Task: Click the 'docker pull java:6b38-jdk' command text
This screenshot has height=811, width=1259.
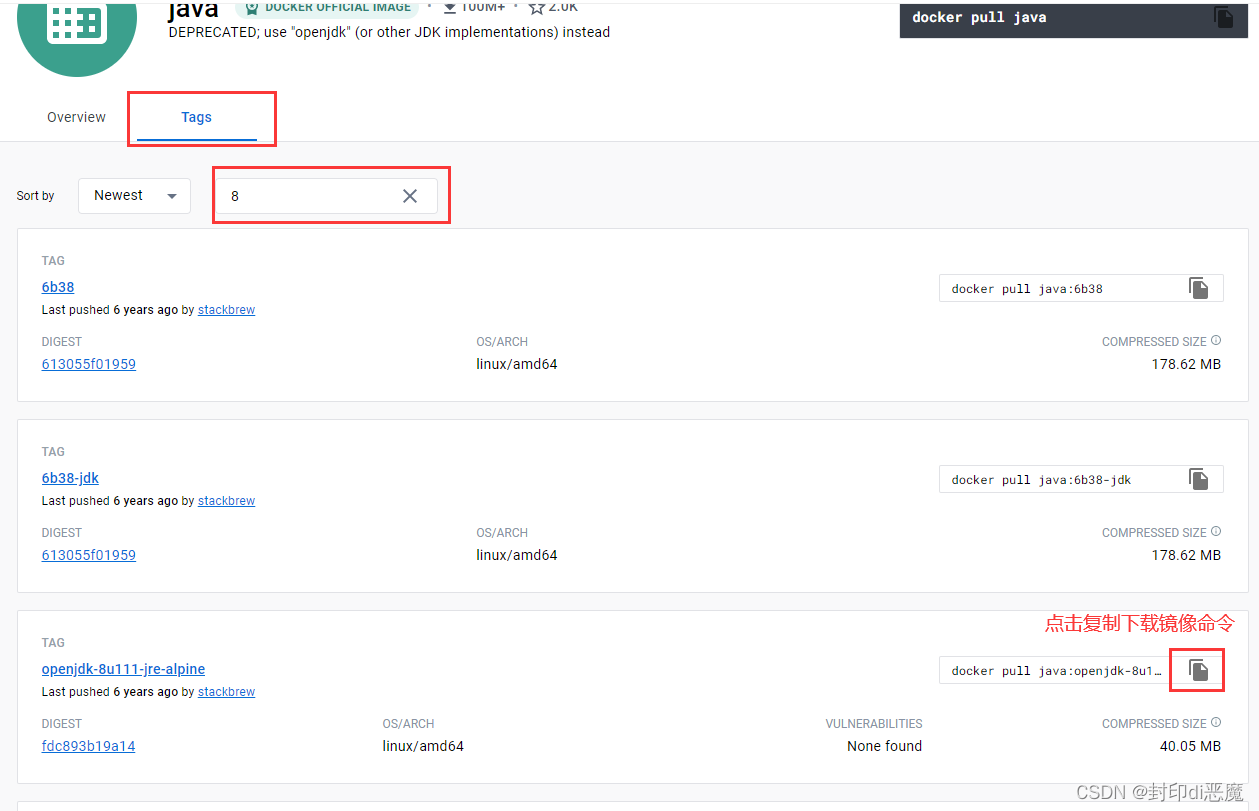Action: pyautogui.click(x=1041, y=480)
